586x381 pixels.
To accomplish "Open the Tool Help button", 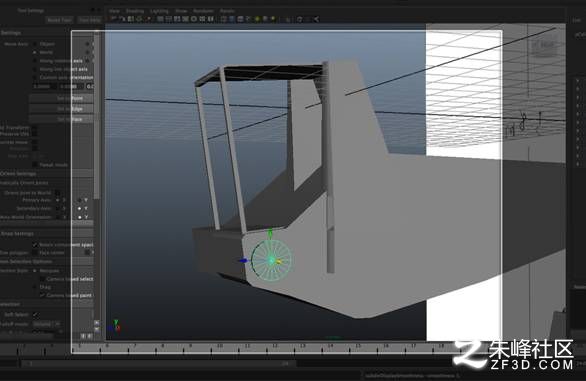I will click(90, 20).
